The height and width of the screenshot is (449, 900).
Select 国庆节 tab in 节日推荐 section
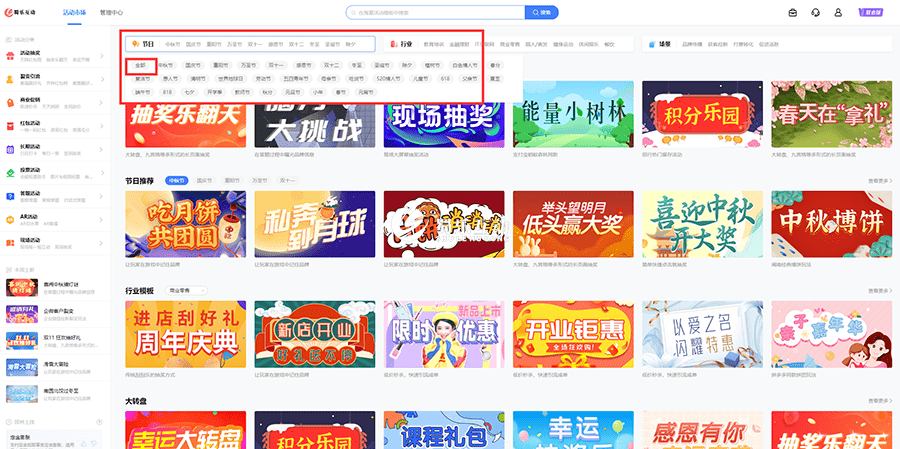coord(204,180)
